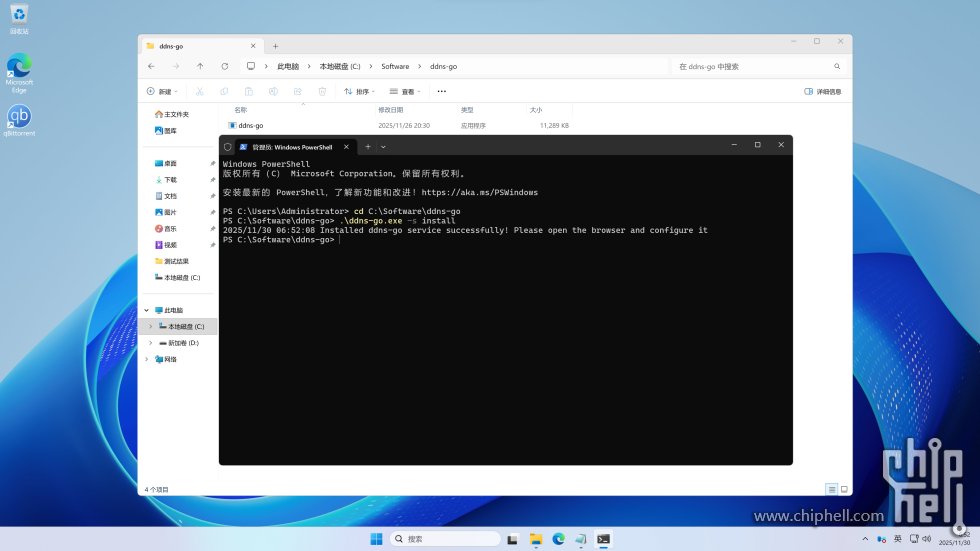Open qBittorrent from the desktop
Screen dimensions: 980x551
(19, 118)
